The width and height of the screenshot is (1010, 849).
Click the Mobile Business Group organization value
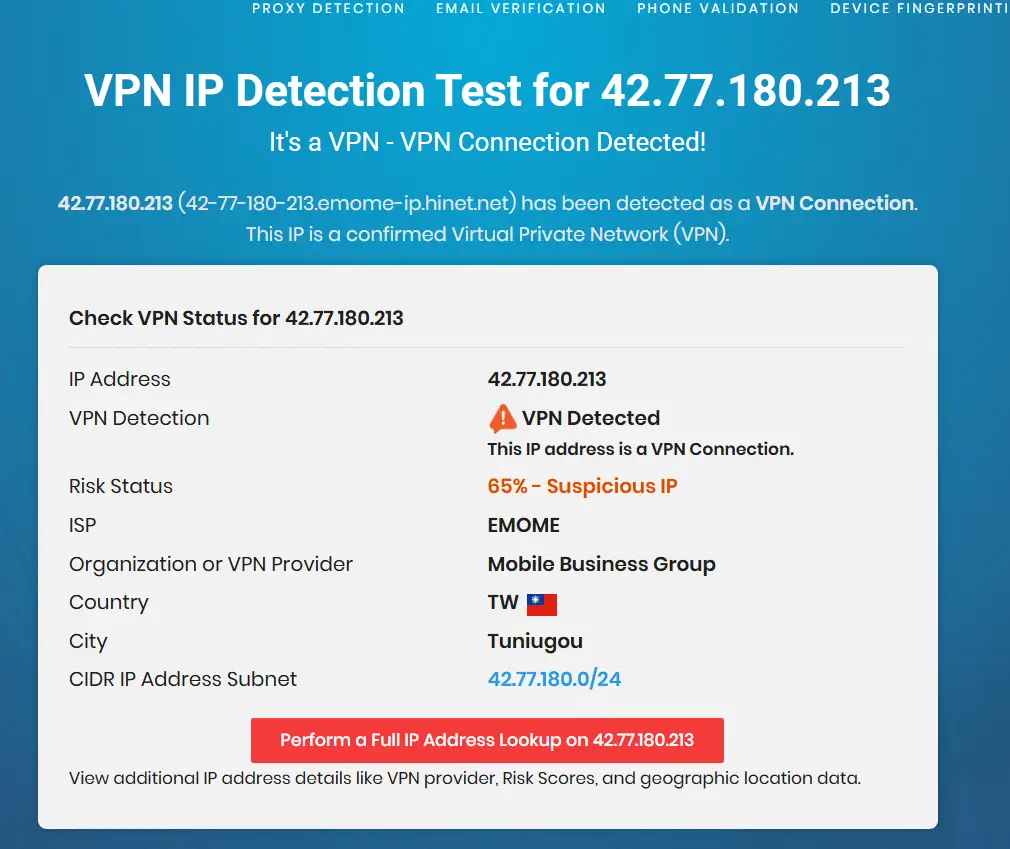pyautogui.click(x=601, y=564)
